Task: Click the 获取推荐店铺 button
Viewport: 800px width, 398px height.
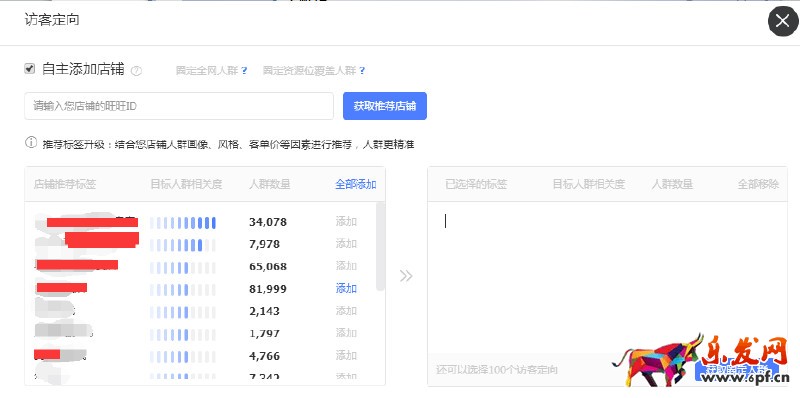Action: tap(385, 106)
